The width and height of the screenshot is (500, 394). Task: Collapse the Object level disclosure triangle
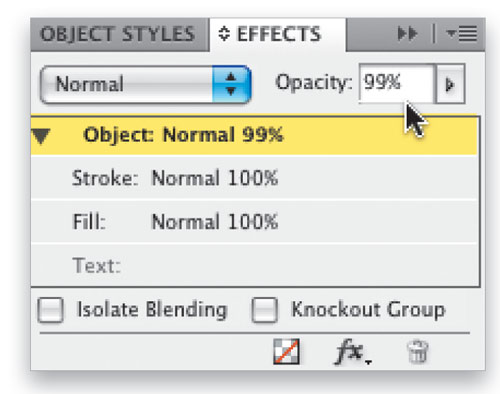click(x=41, y=136)
